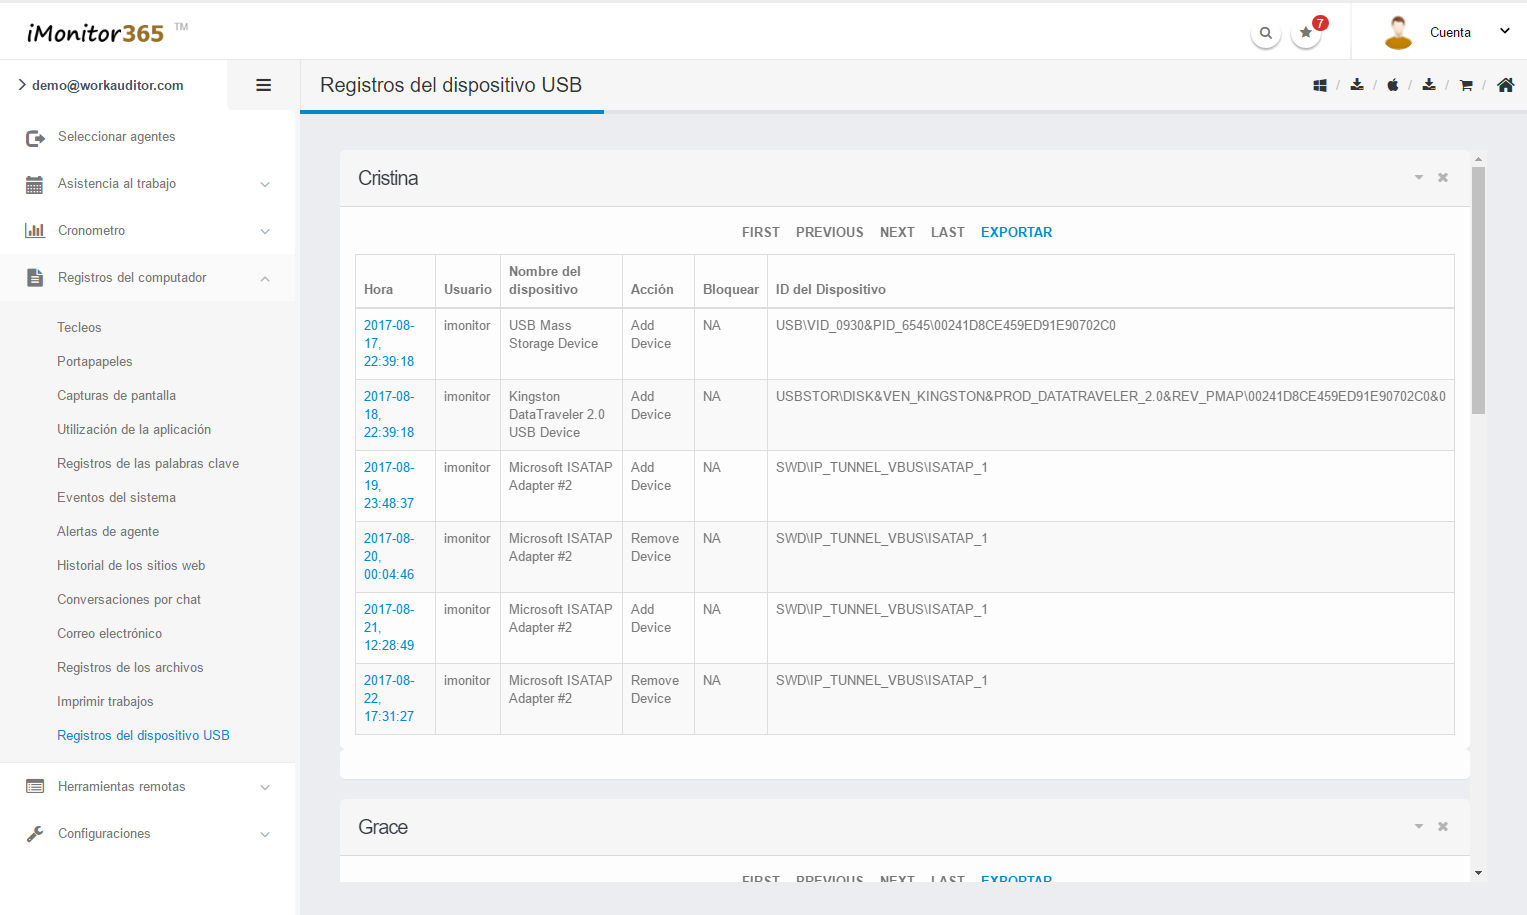Go to home via the house icon
Viewport: 1527px width, 915px height.
(x=1505, y=85)
